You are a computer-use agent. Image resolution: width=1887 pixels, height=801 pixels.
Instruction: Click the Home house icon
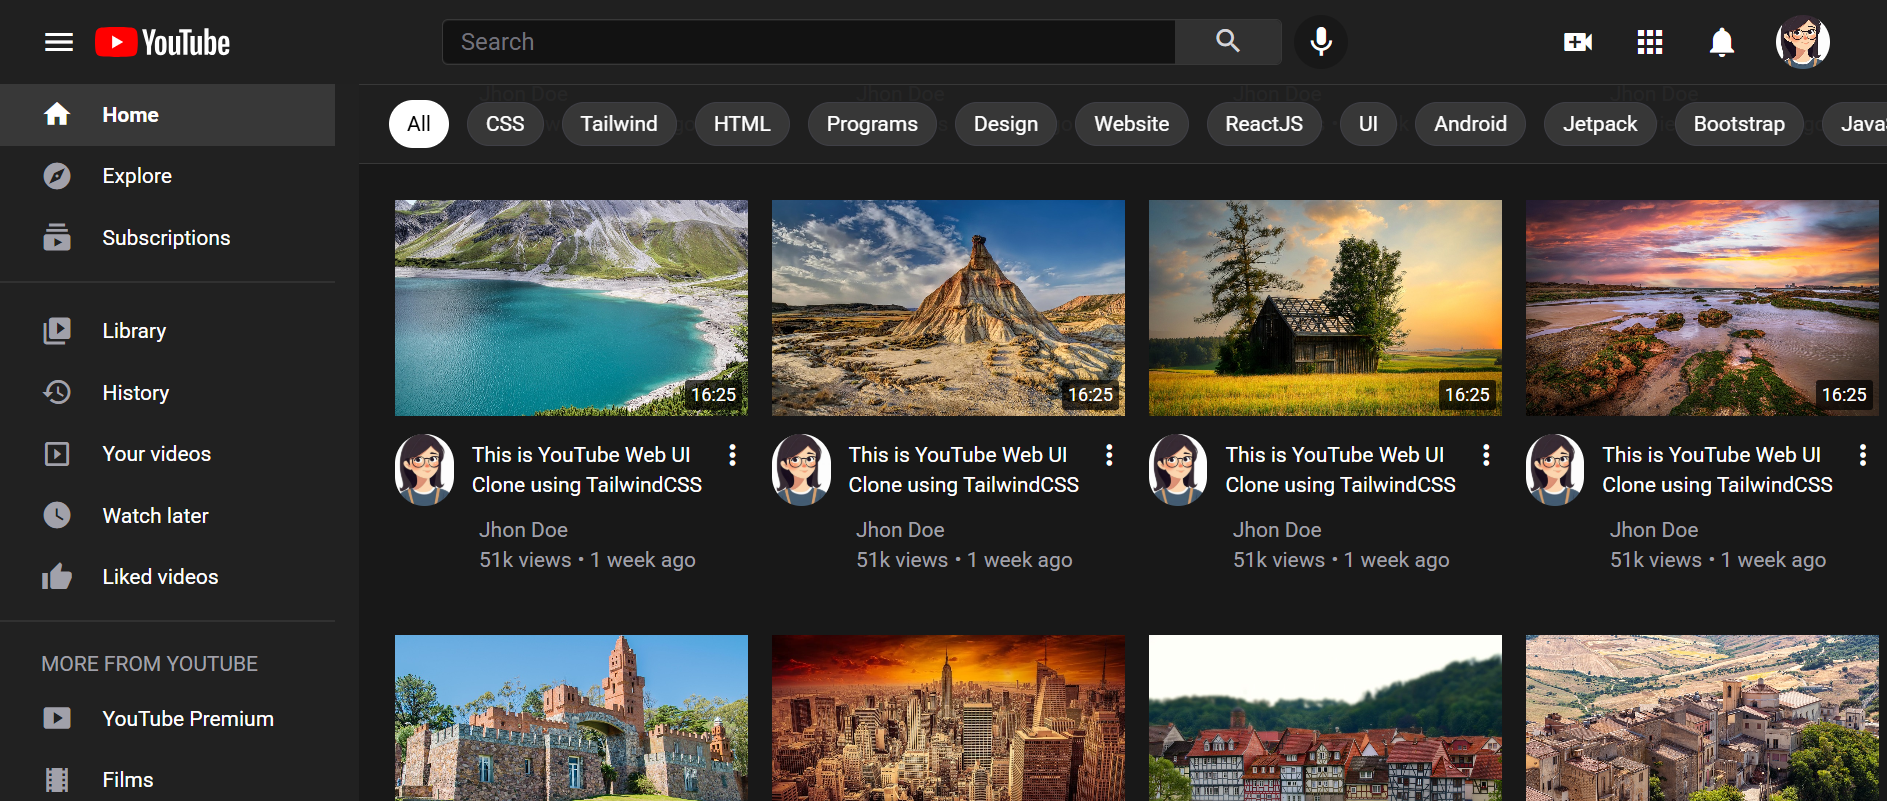coord(57,114)
